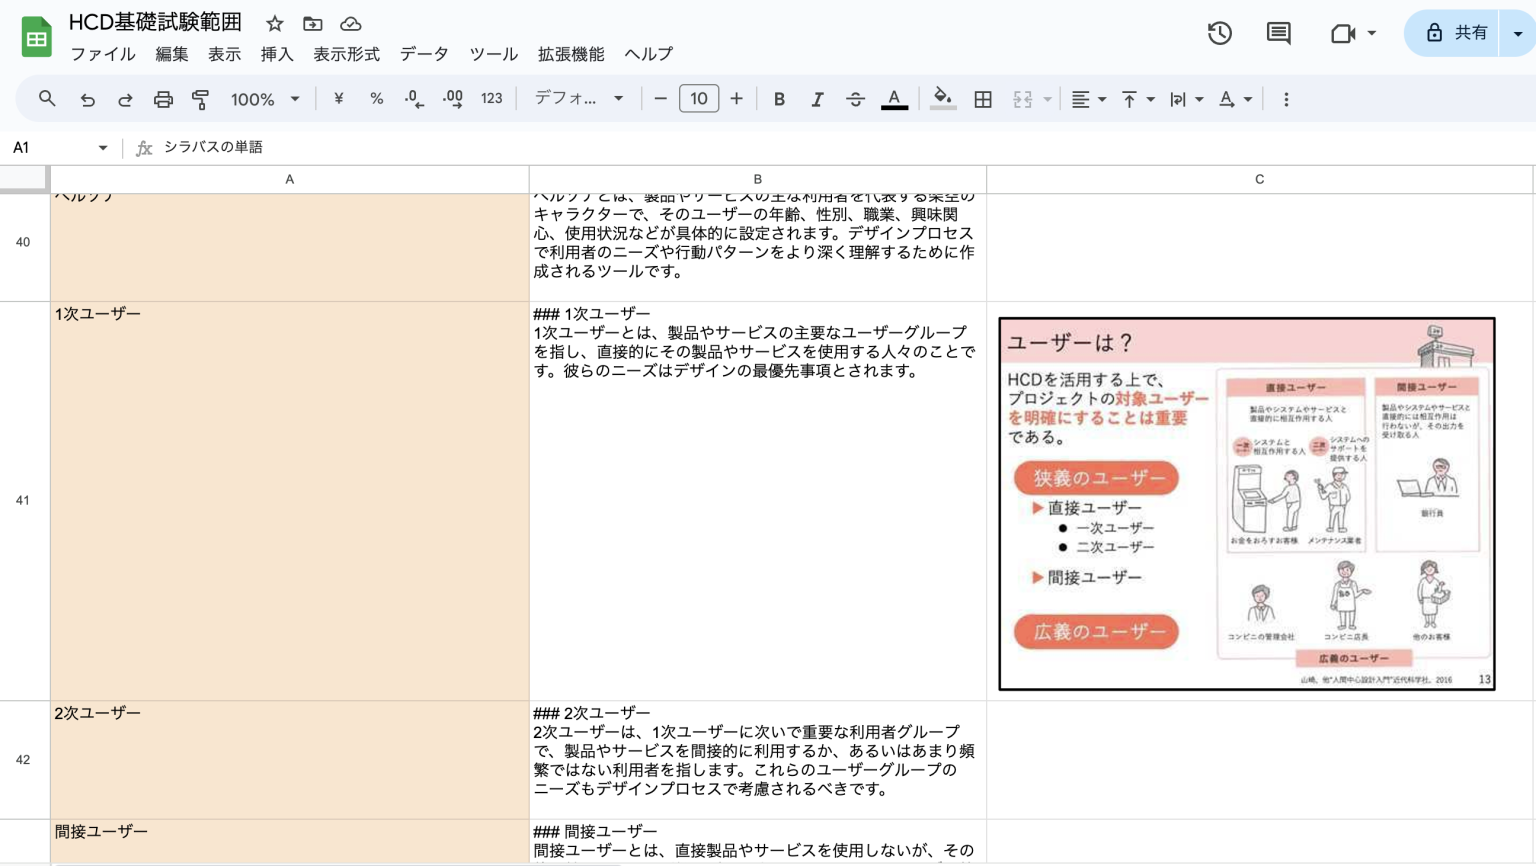Toggle italic formatting
Screen dimensions: 1536x866
coord(817,99)
